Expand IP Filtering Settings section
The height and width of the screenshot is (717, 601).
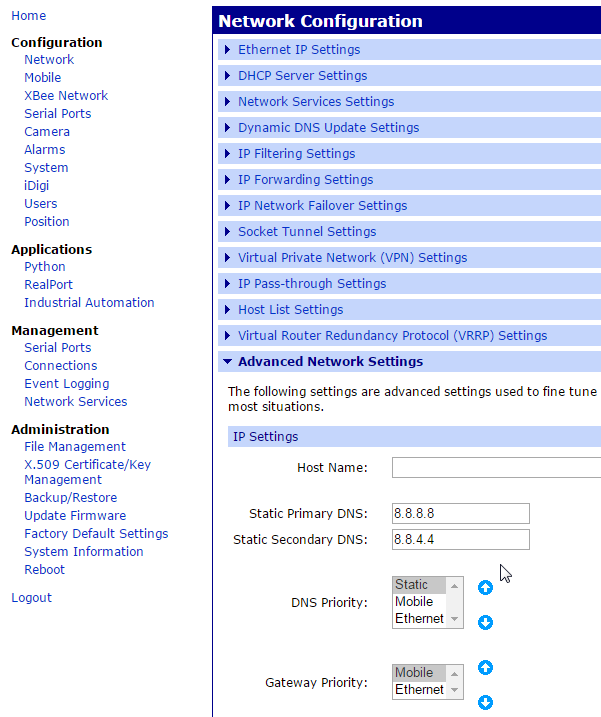(x=296, y=154)
